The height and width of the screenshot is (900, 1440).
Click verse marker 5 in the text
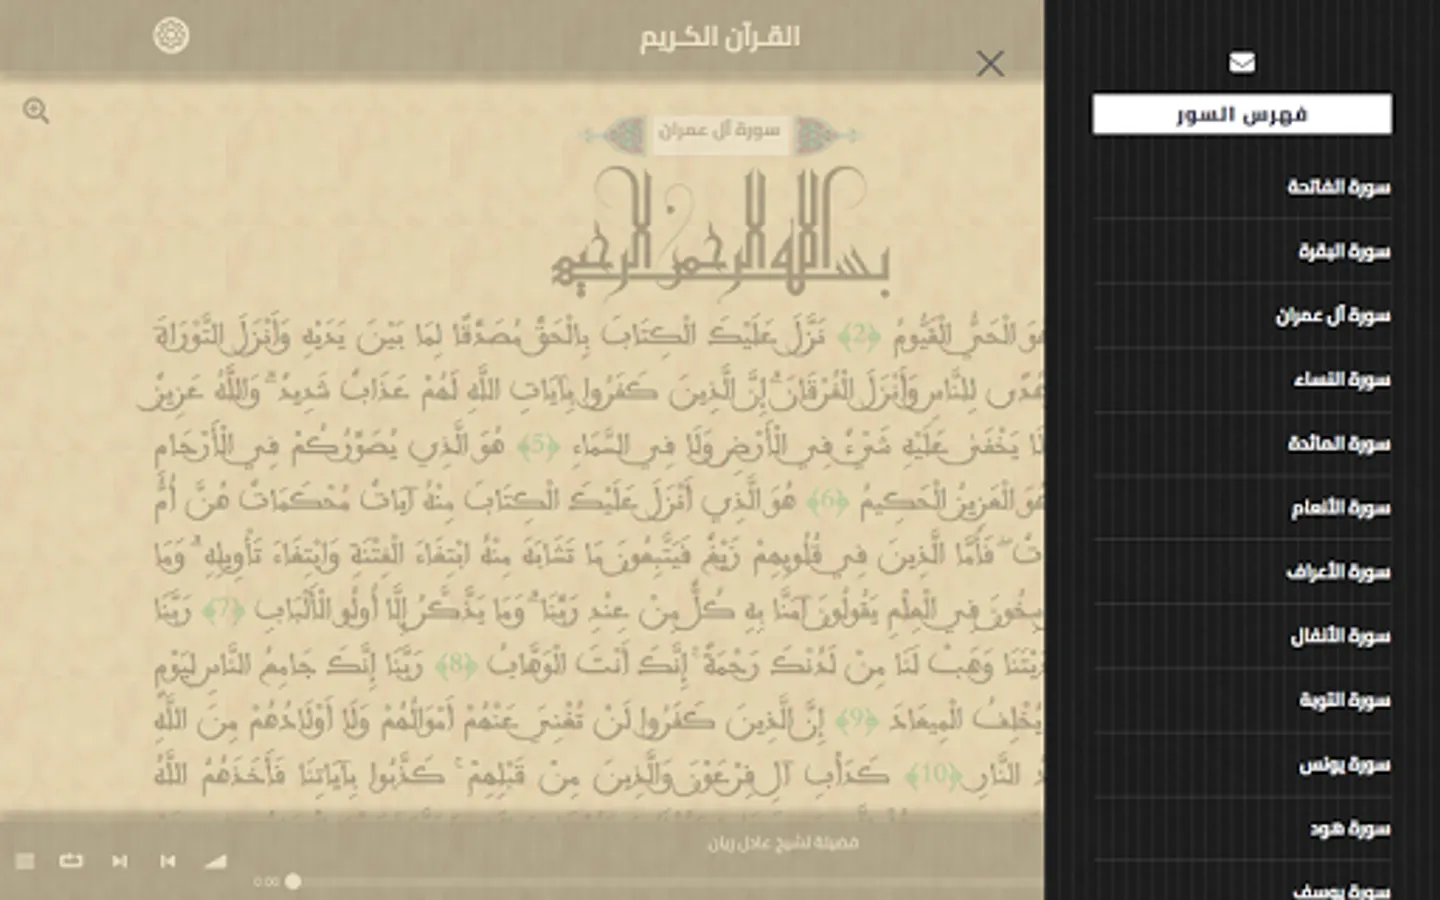540,446
